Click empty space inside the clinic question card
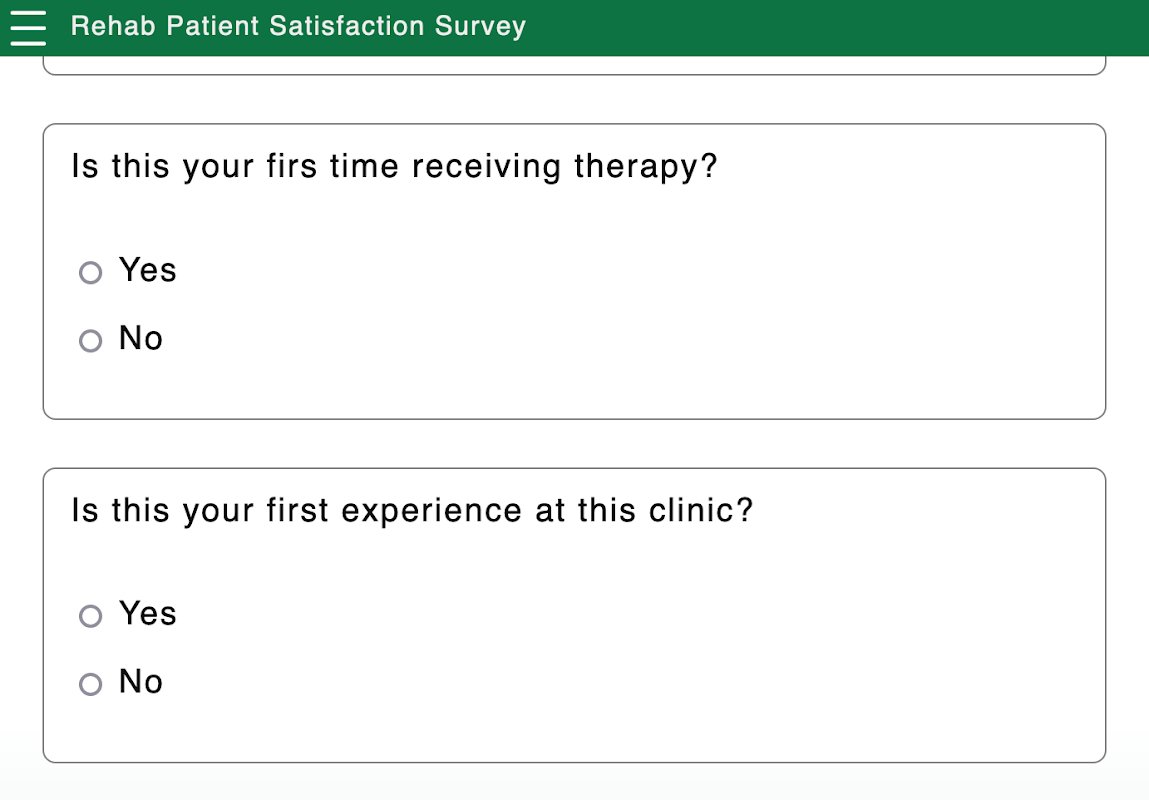 tap(700, 650)
